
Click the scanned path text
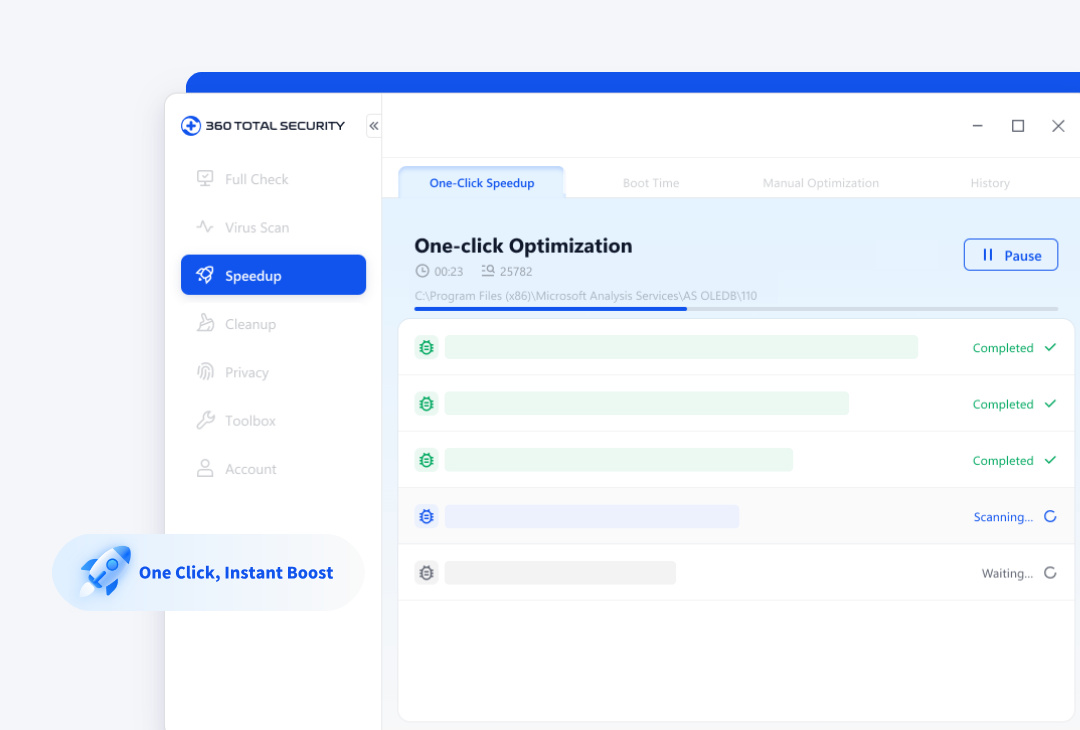click(x=585, y=295)
